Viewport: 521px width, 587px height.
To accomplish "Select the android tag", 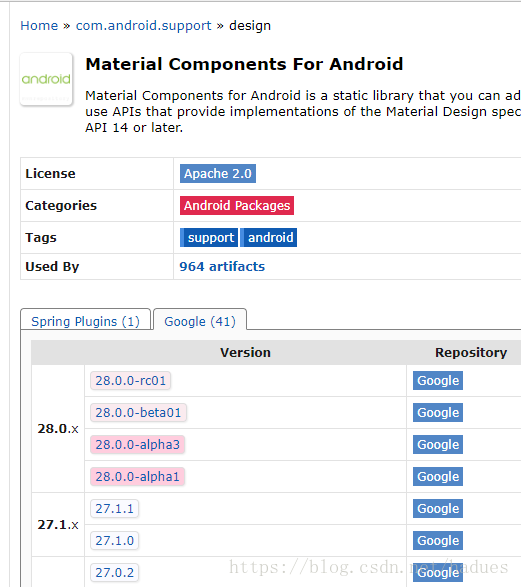I will tap(268, 238).
